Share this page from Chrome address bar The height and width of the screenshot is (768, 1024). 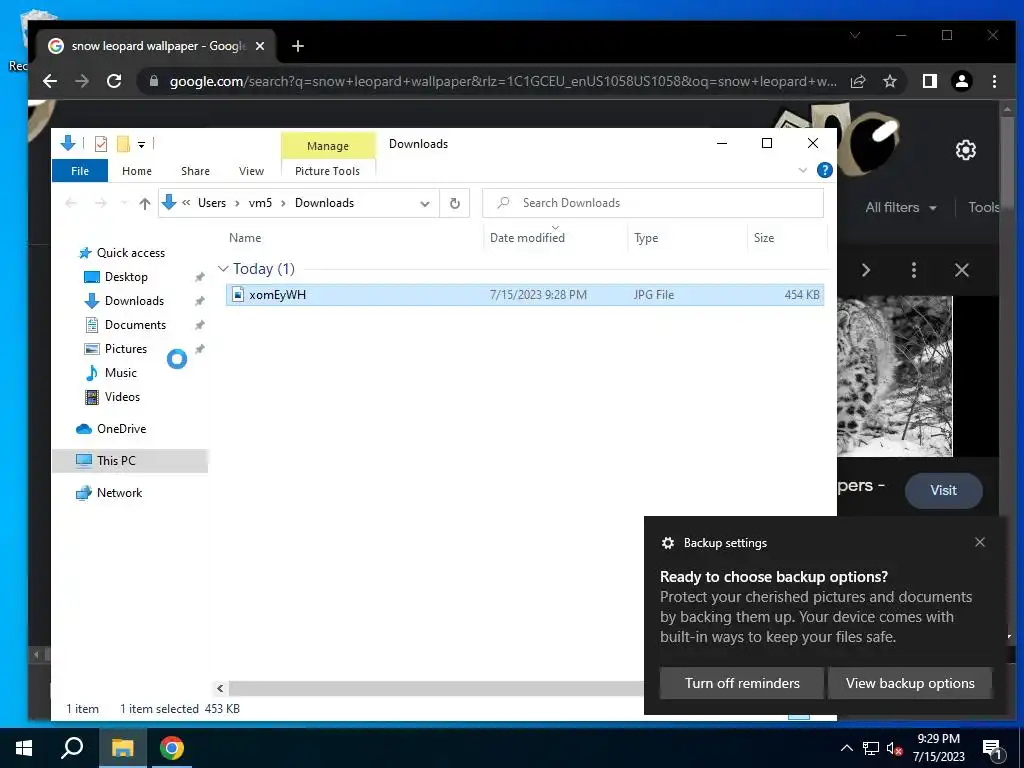click(858, 81)
